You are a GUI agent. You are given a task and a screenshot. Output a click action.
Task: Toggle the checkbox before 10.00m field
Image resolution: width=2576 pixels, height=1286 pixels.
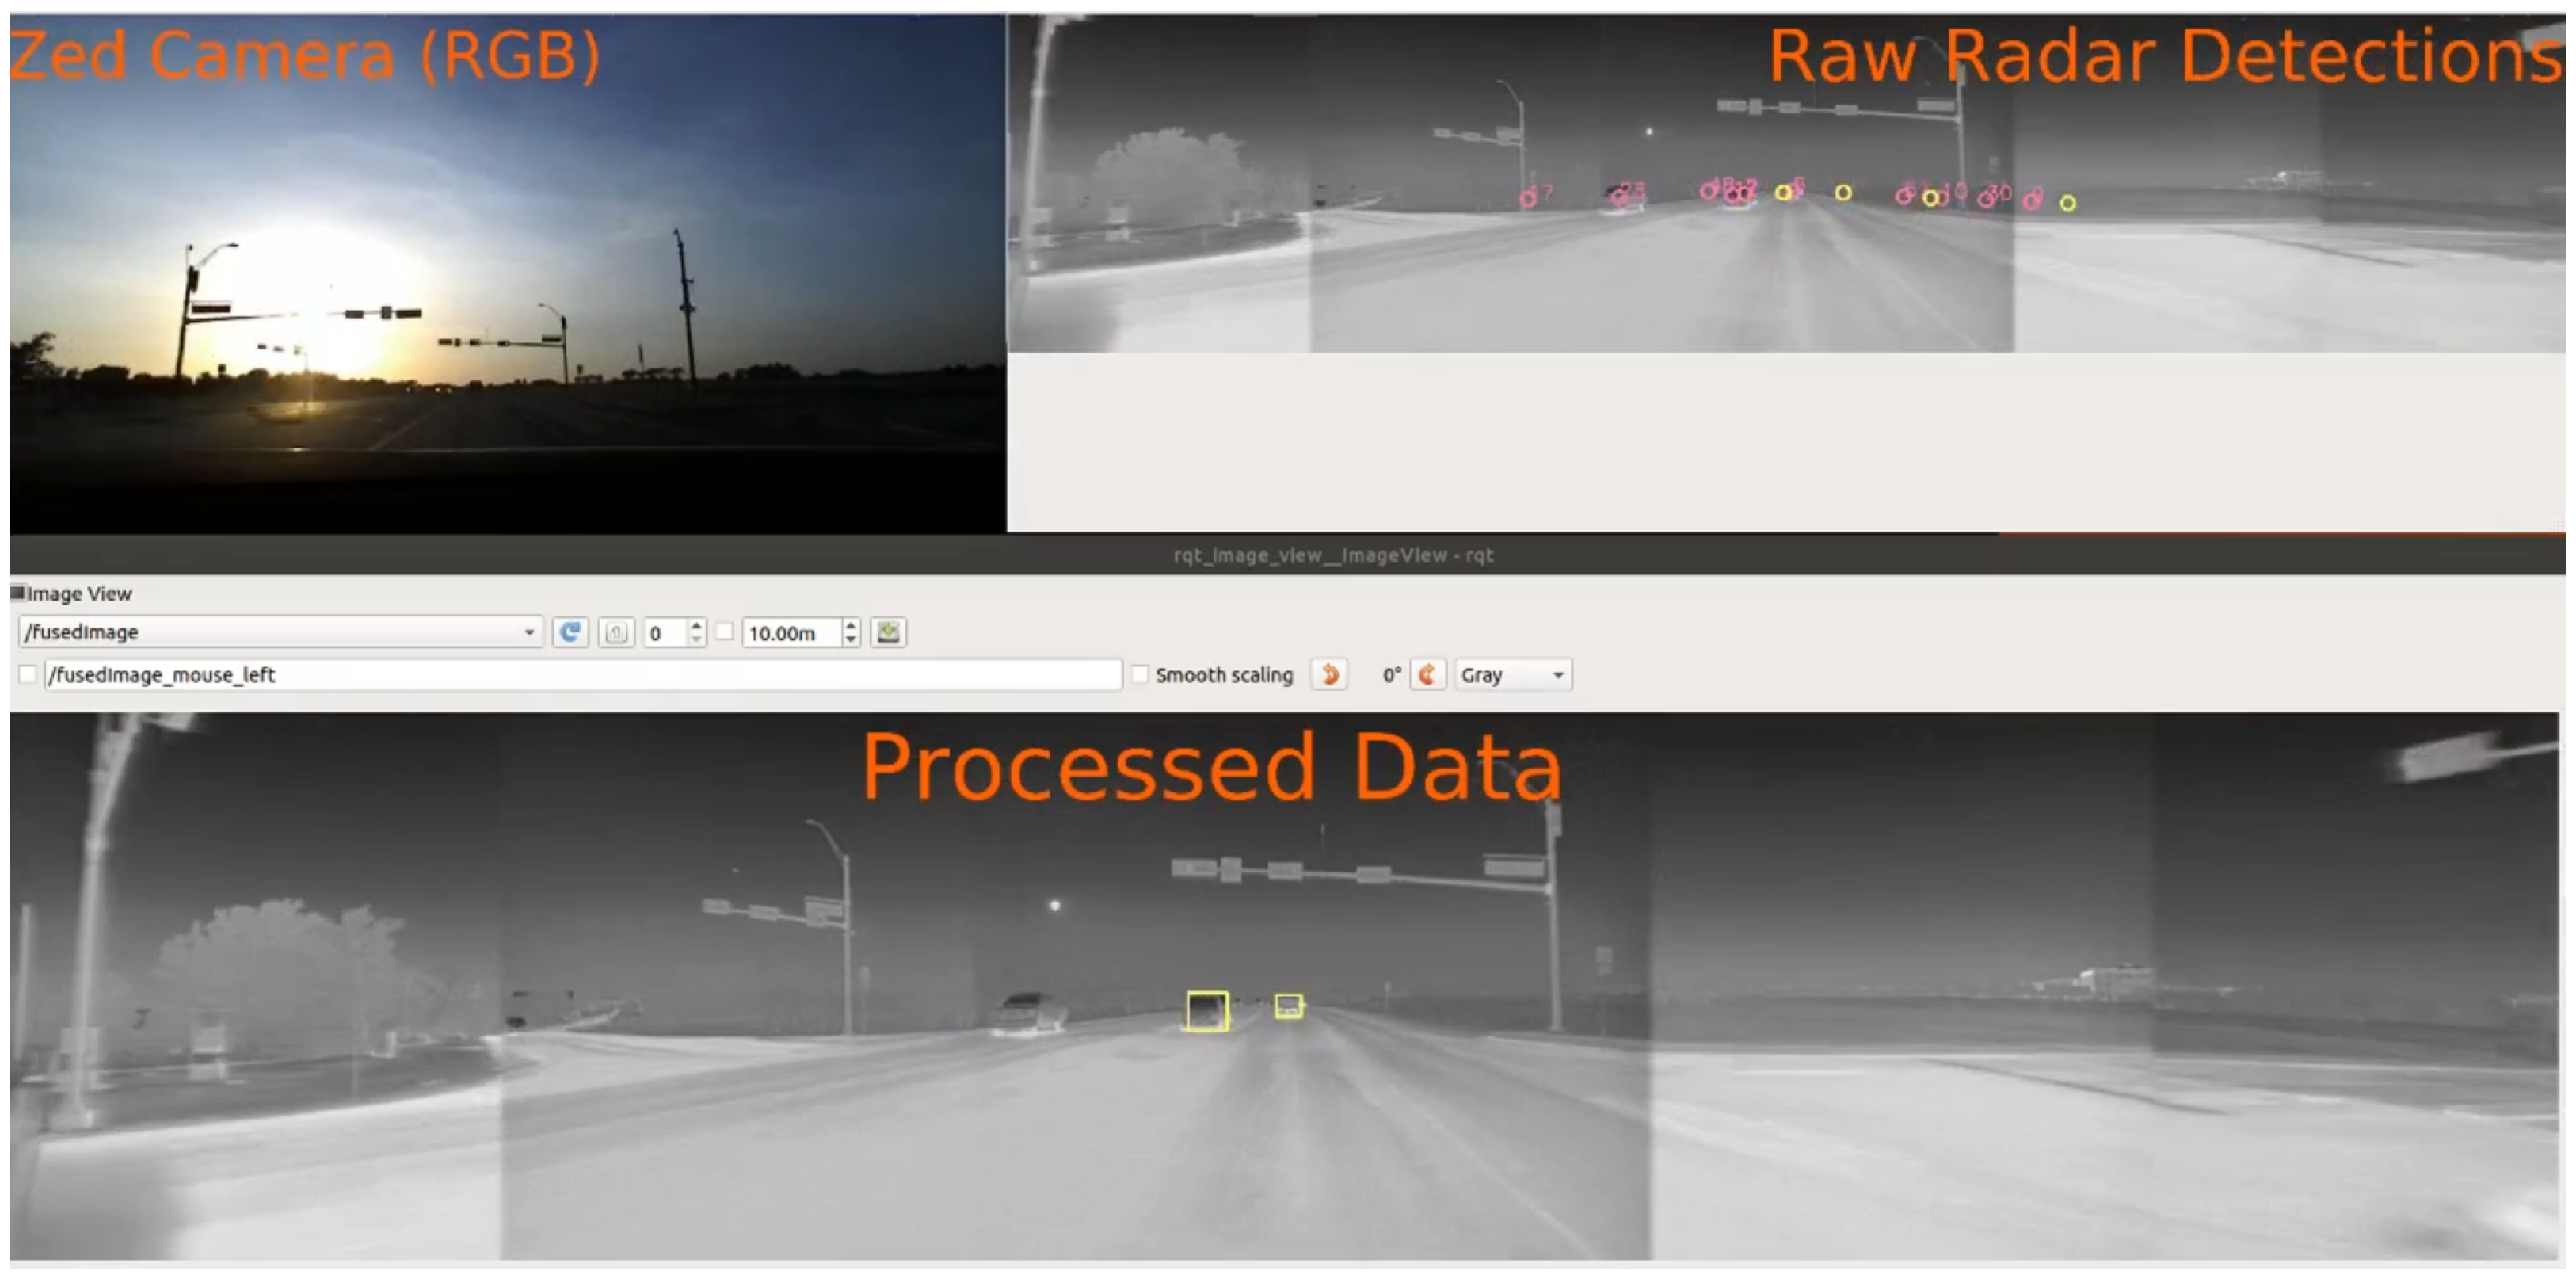[725, 632]
